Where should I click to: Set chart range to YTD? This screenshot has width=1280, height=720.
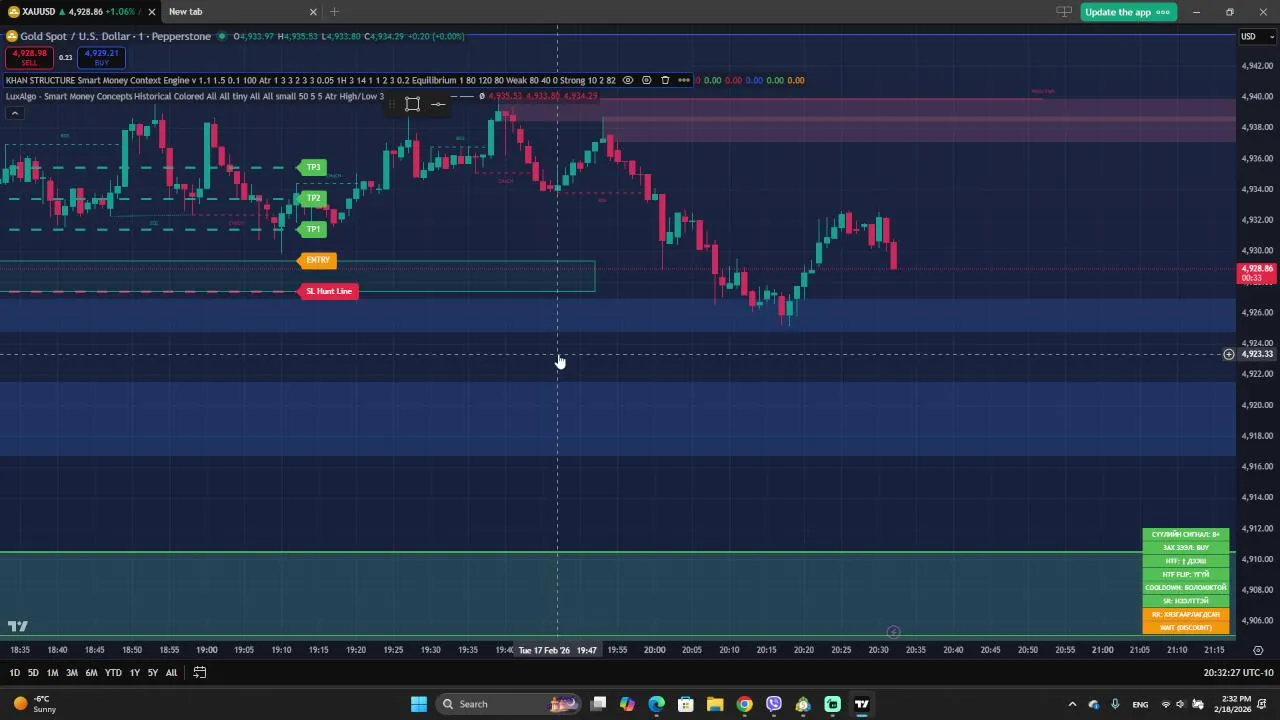(113, 673)
